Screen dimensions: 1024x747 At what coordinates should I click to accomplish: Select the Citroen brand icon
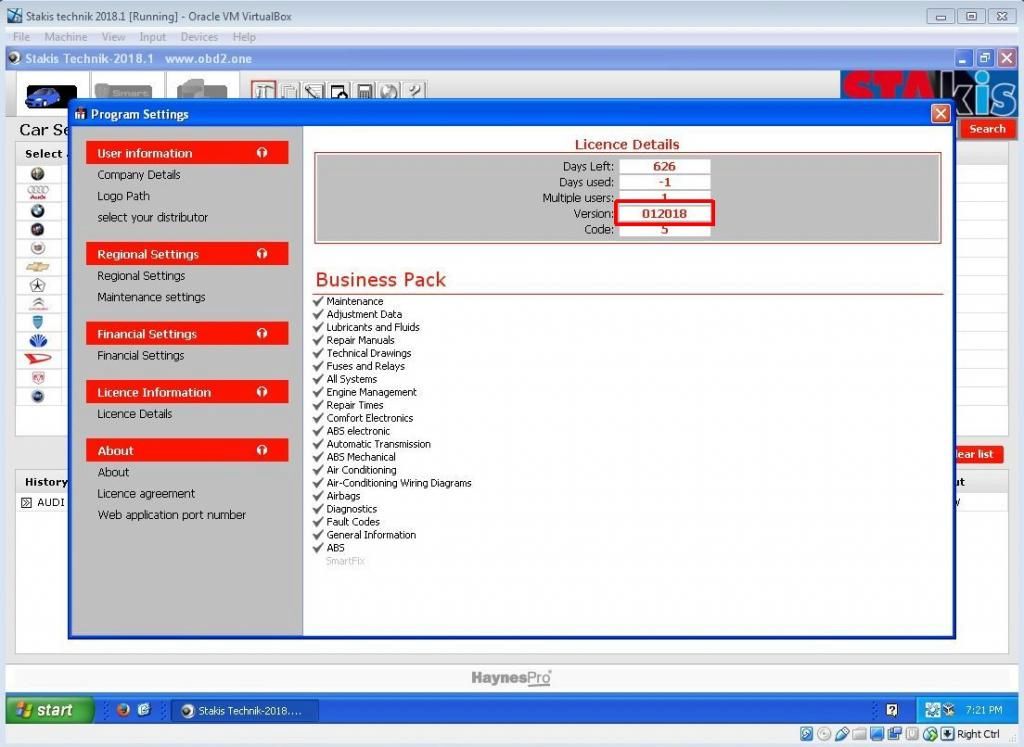click(x=37, y=302)
